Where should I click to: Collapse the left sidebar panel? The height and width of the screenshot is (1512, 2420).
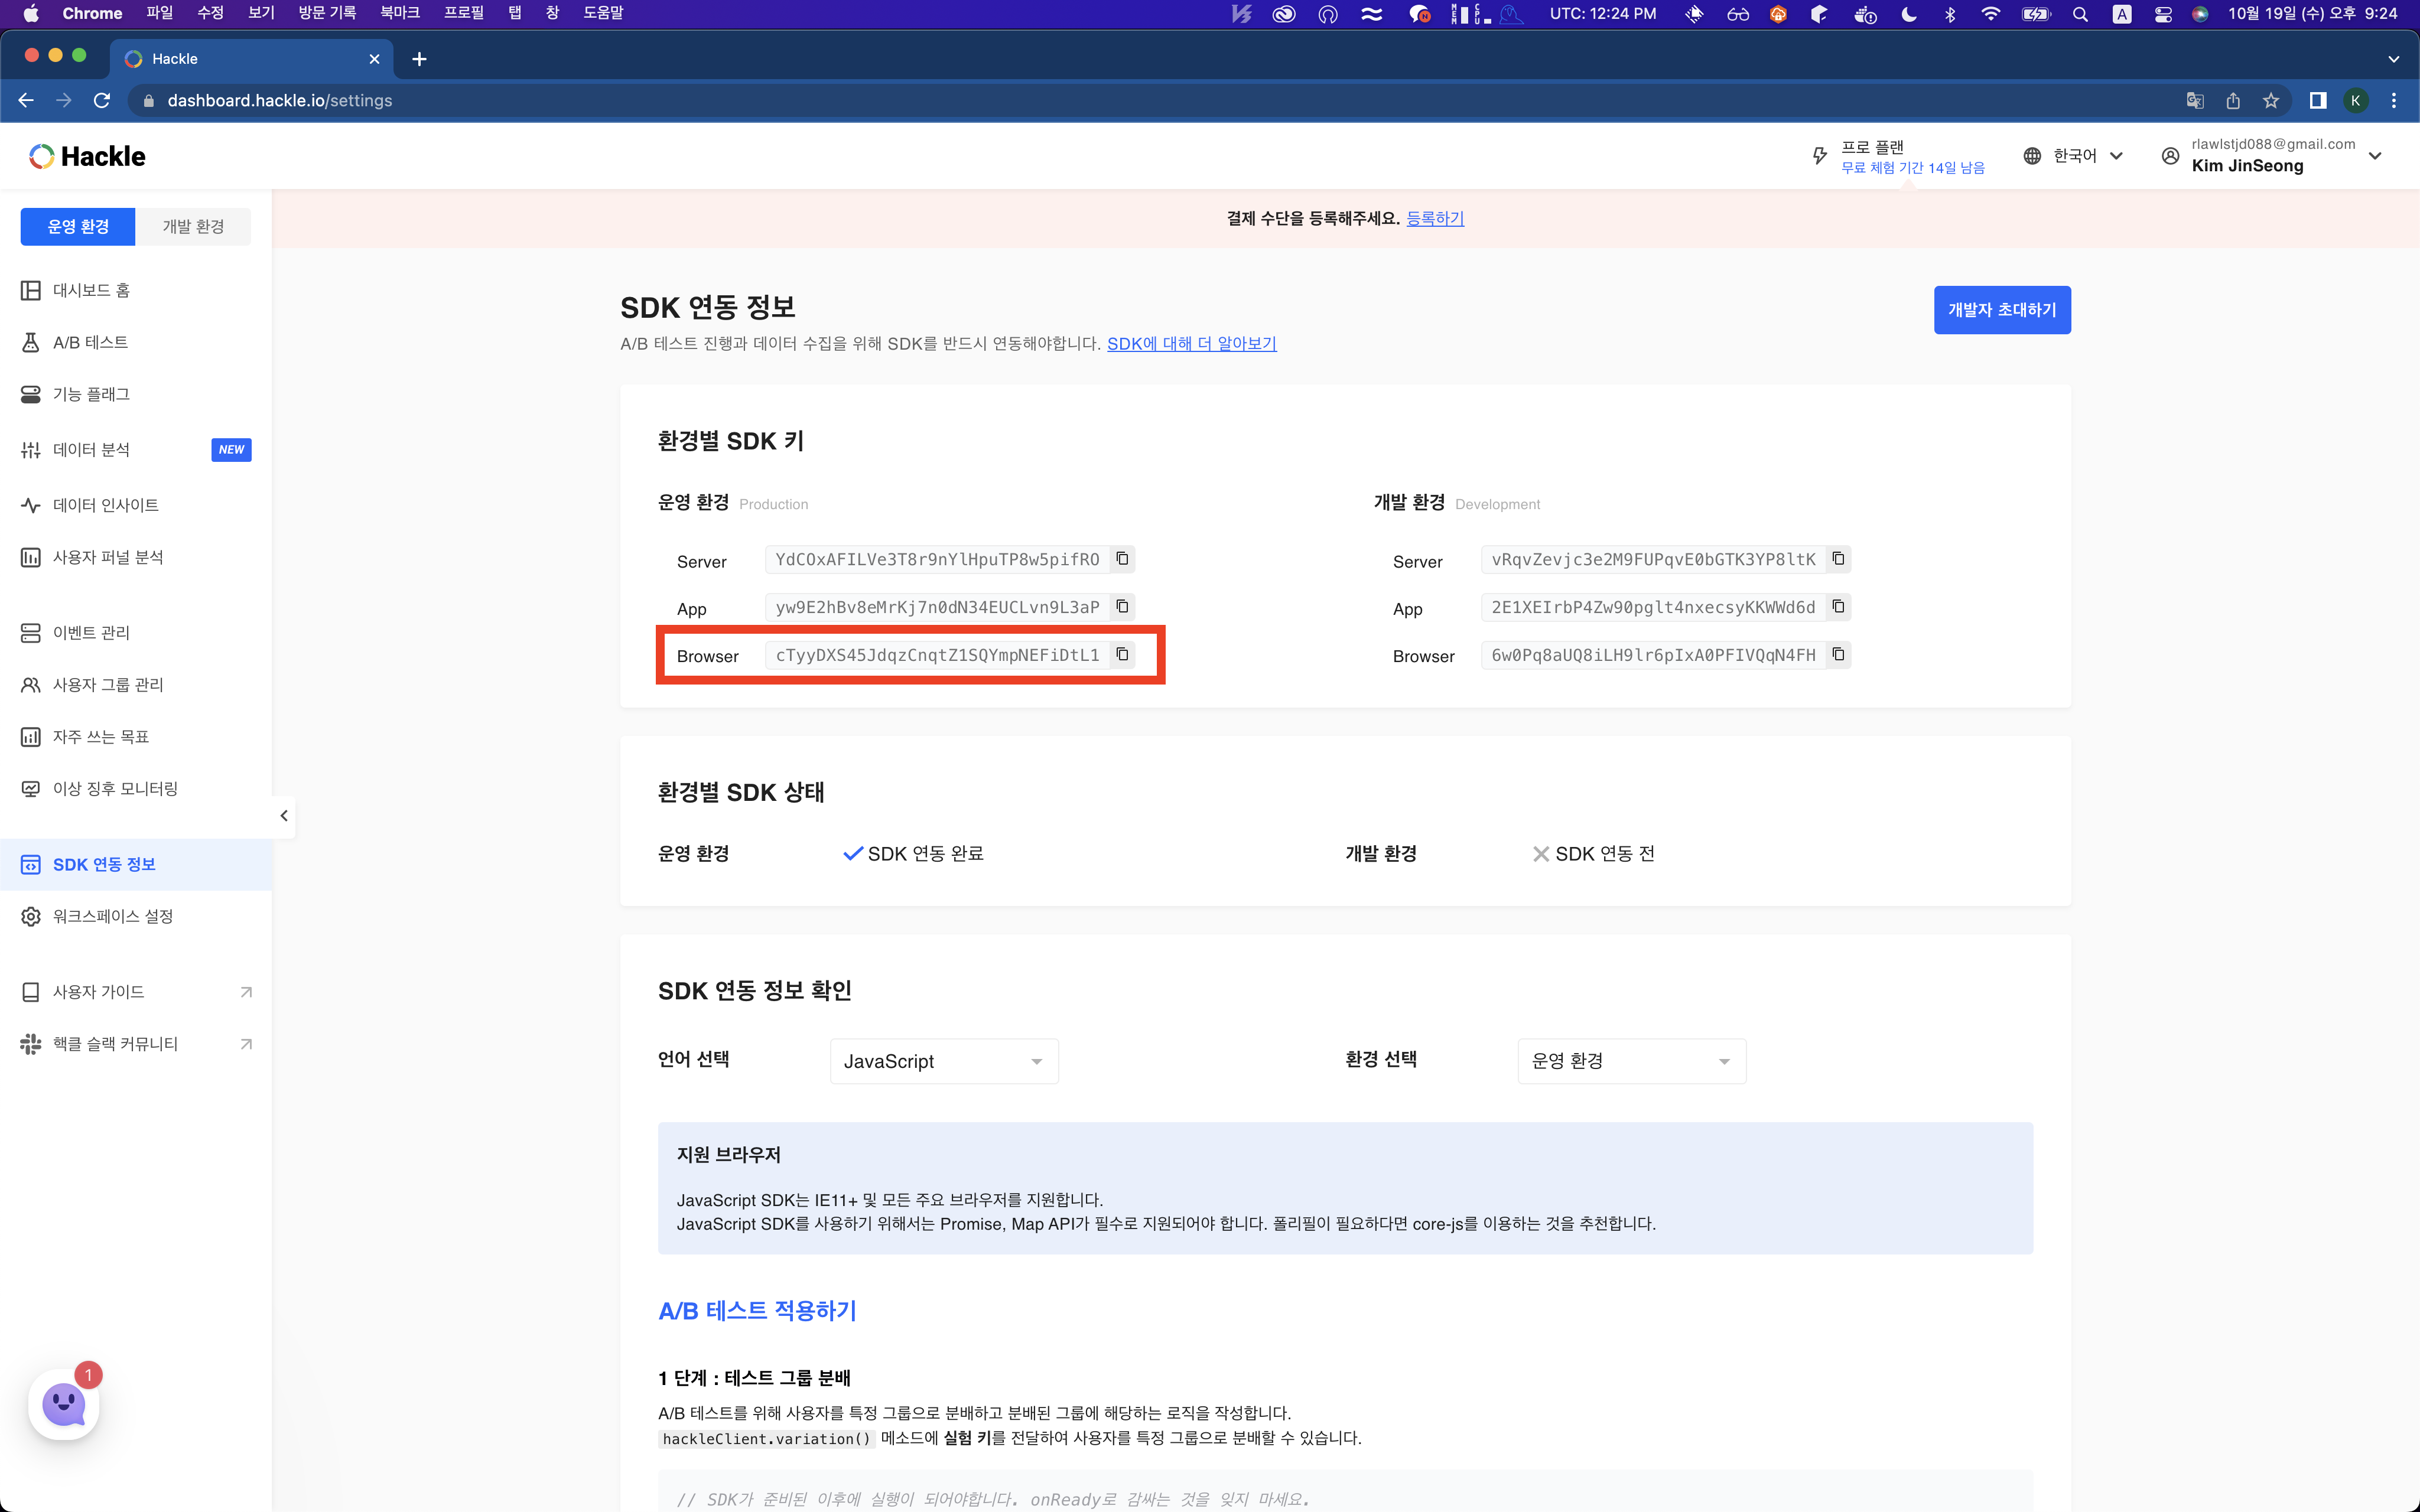pyautogui.click(x=284, y=816)
